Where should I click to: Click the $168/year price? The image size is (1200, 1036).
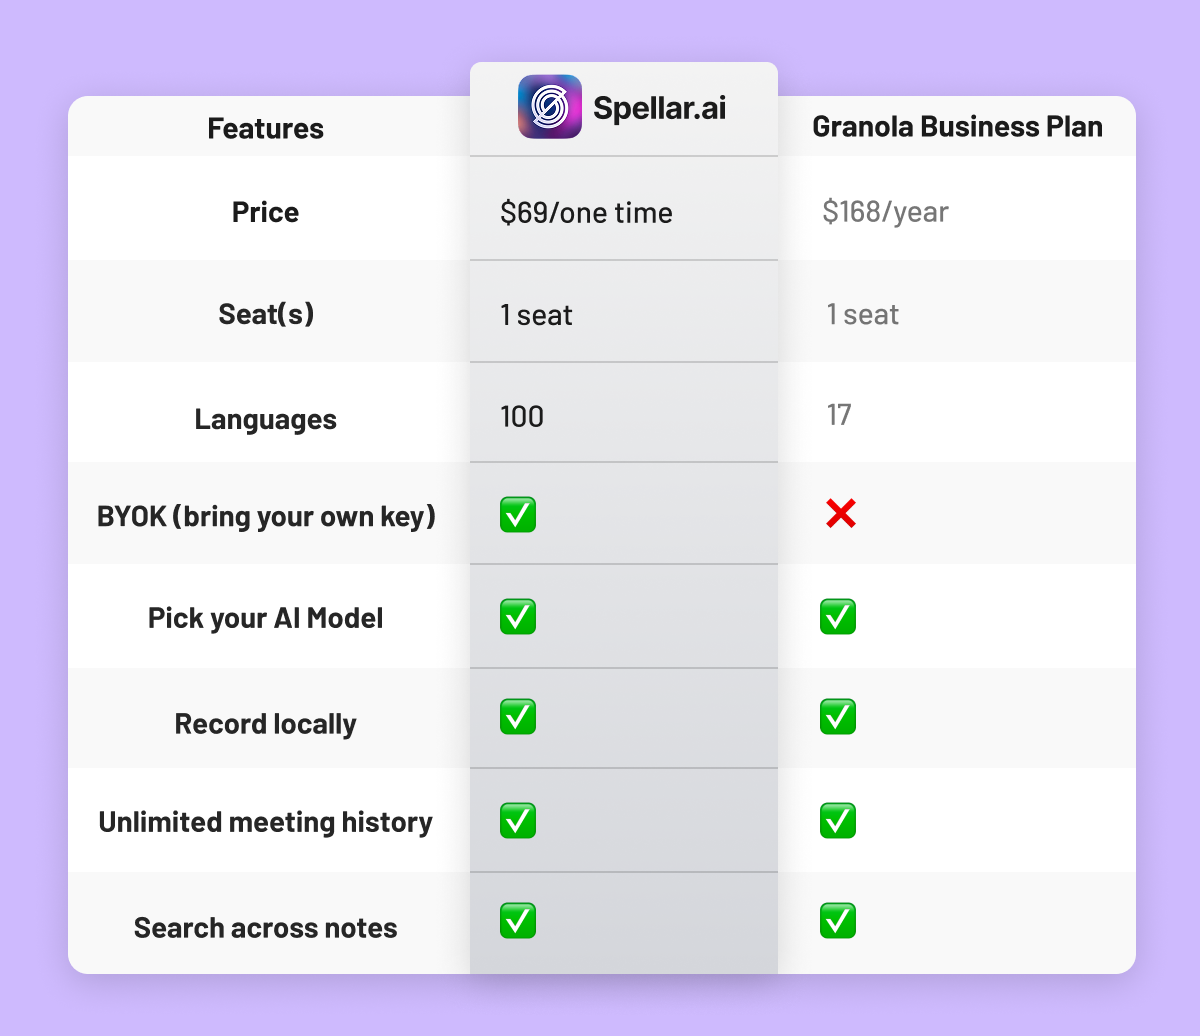pyautogui.click(x=885, y=212)
